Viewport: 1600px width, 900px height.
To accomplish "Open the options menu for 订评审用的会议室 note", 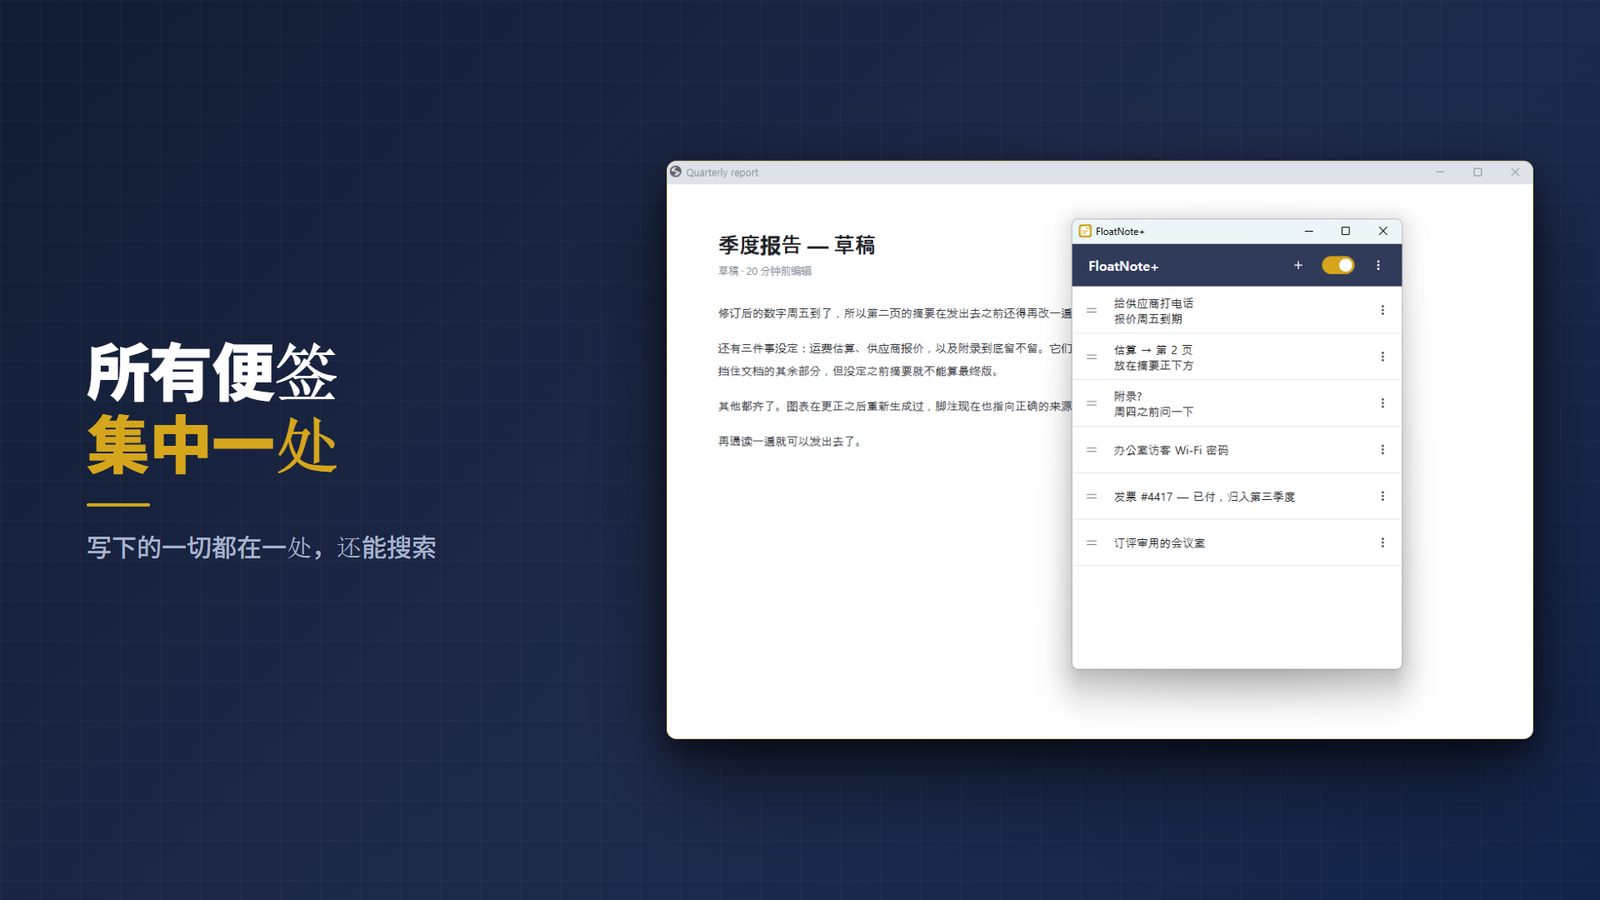I will coord(1382,543).
